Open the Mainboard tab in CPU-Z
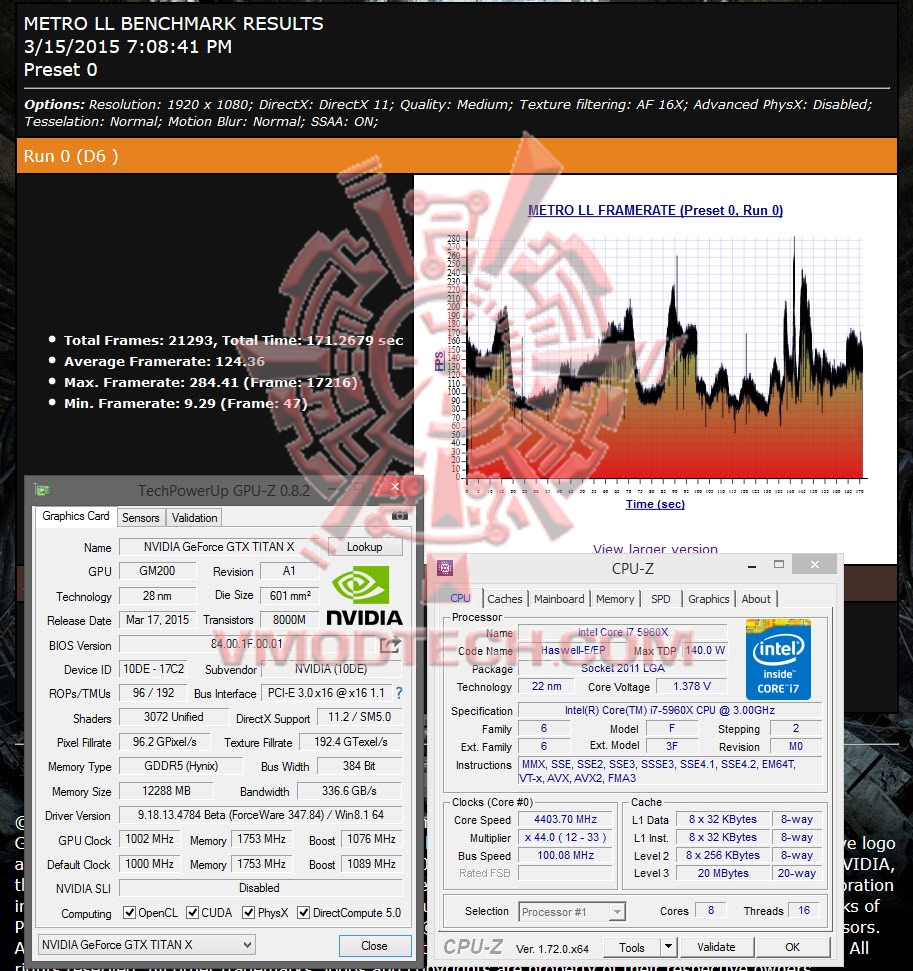The width and height of the screenshot is (913, 971). (559, 599)
